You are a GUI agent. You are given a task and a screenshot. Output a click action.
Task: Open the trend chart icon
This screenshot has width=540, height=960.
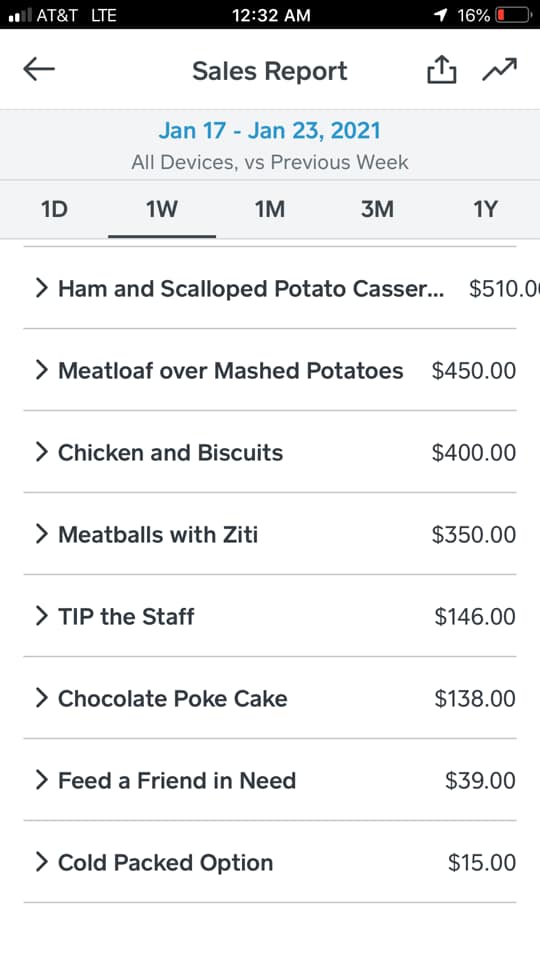[500, 69]
